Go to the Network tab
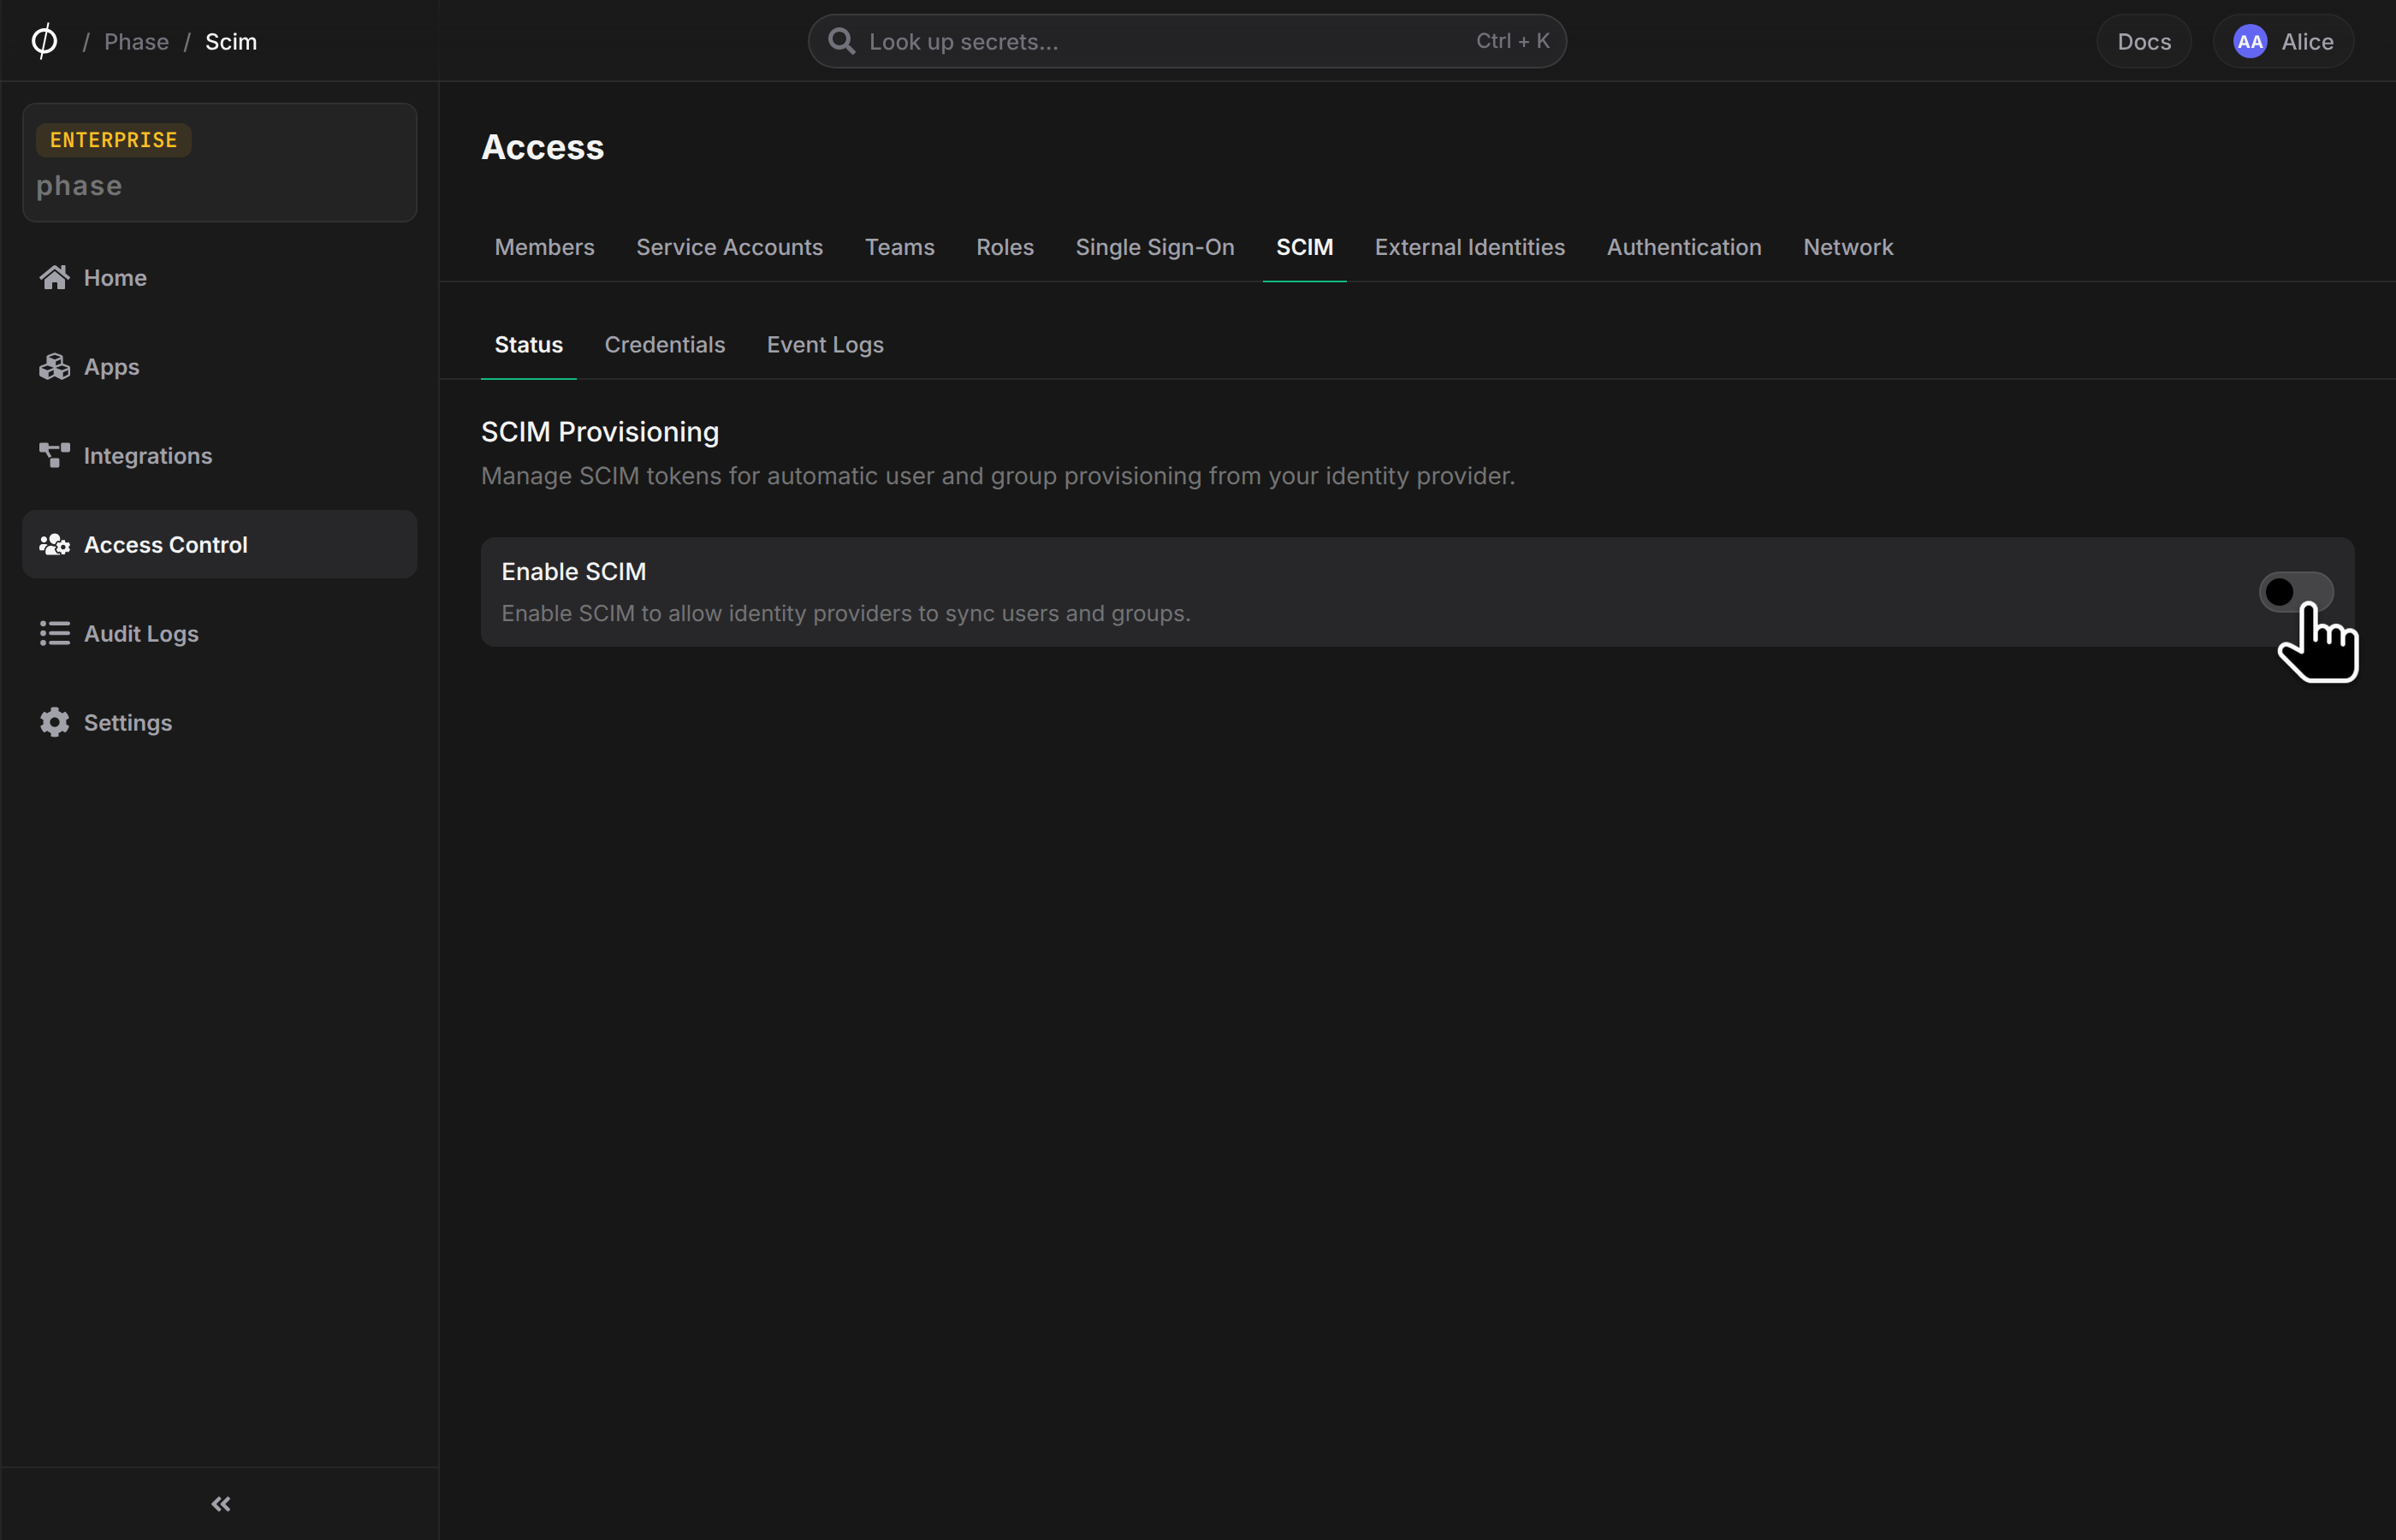Viewport: 2396px width, 1540px height. pos(1848,247)
